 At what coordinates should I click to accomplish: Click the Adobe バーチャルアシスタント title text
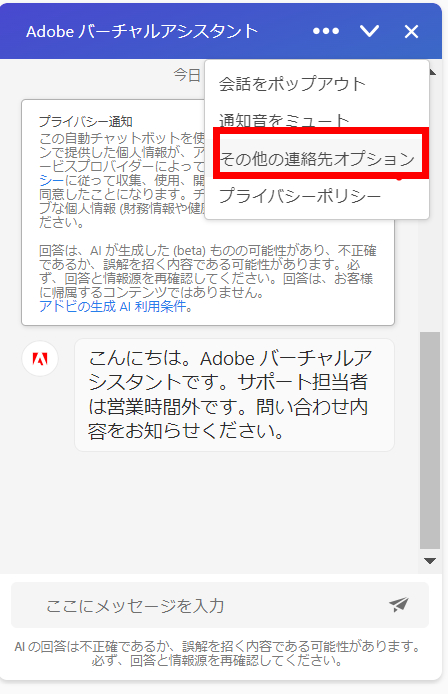pyautogui.click(x=142, y=31)
